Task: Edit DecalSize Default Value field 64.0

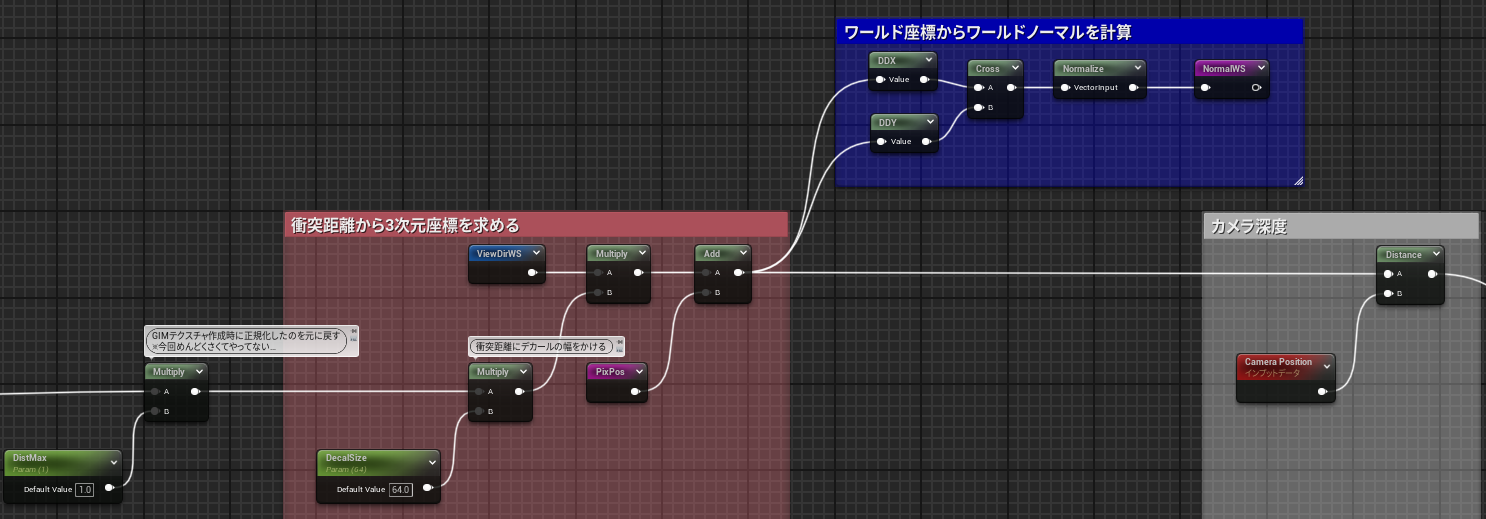Action: [x=401, y=489]
